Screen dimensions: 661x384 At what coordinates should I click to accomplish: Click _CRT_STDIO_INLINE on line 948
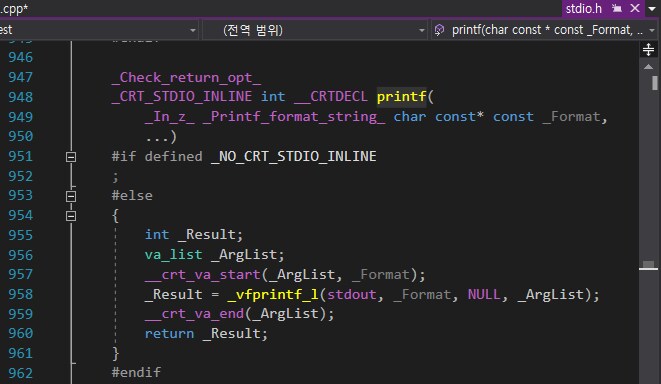pyautogui.click(x=182, y=97)
